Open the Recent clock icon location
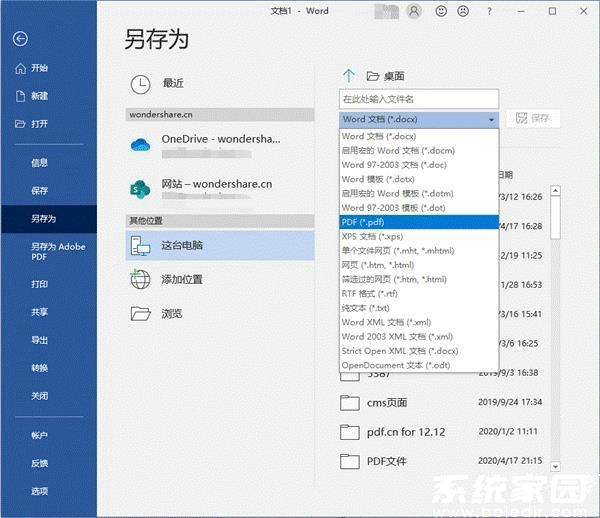Screen dimensions: 600x518 tap(141, 83)
